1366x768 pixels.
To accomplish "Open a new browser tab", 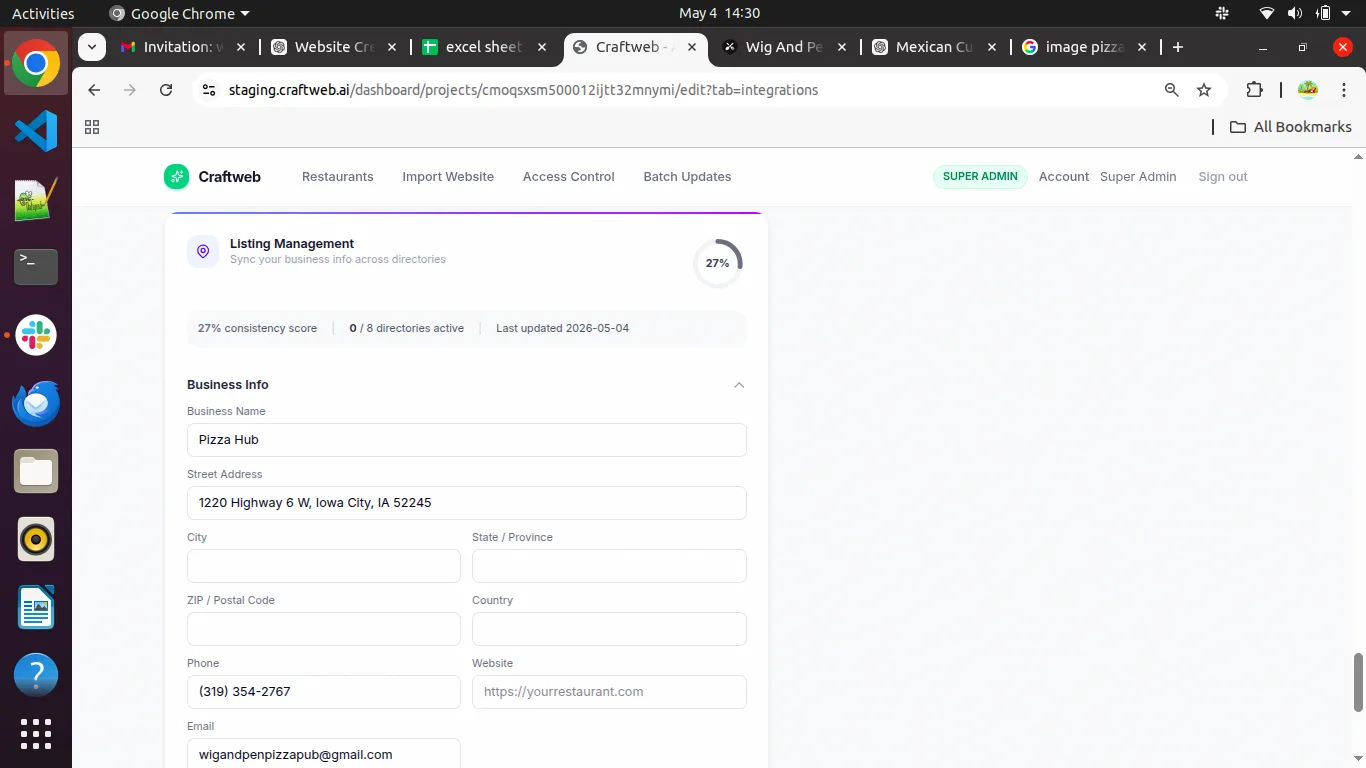I will point(1178,47).
